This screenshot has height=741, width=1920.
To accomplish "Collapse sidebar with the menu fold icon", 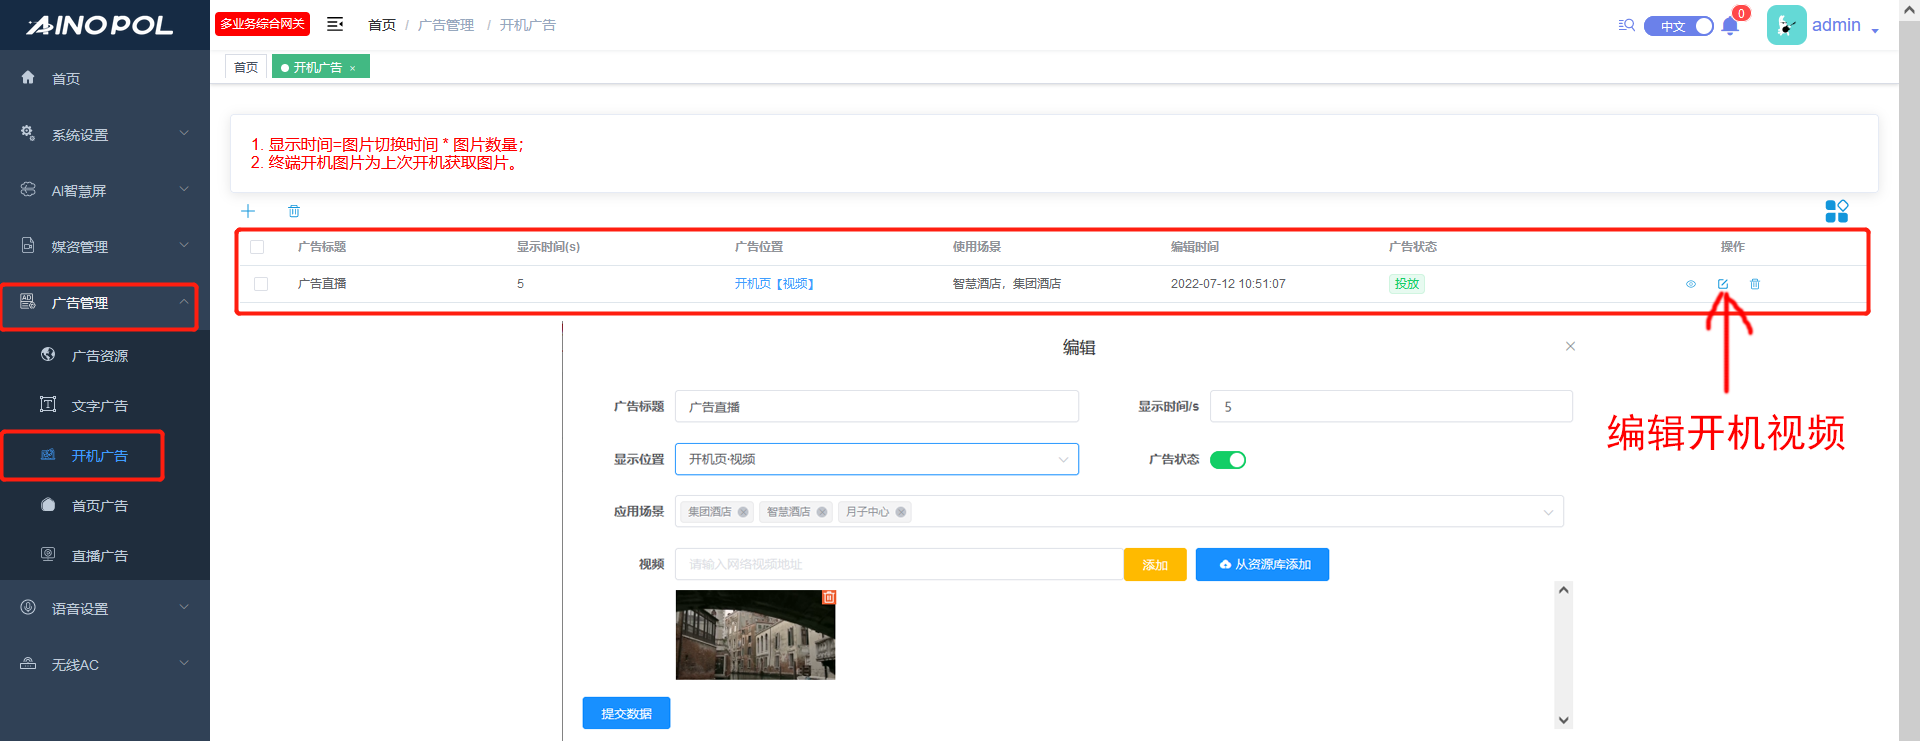I will coord(335,24).
